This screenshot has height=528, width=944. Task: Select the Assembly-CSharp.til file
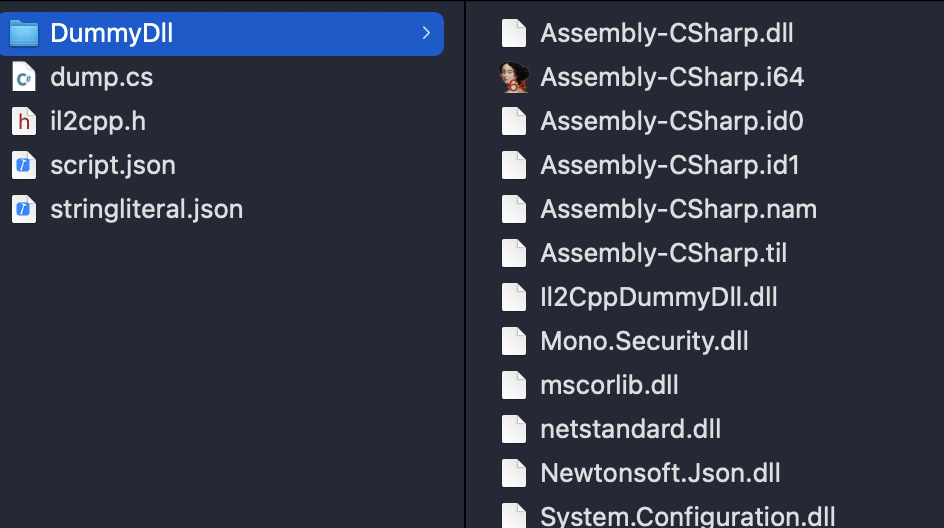663,253
